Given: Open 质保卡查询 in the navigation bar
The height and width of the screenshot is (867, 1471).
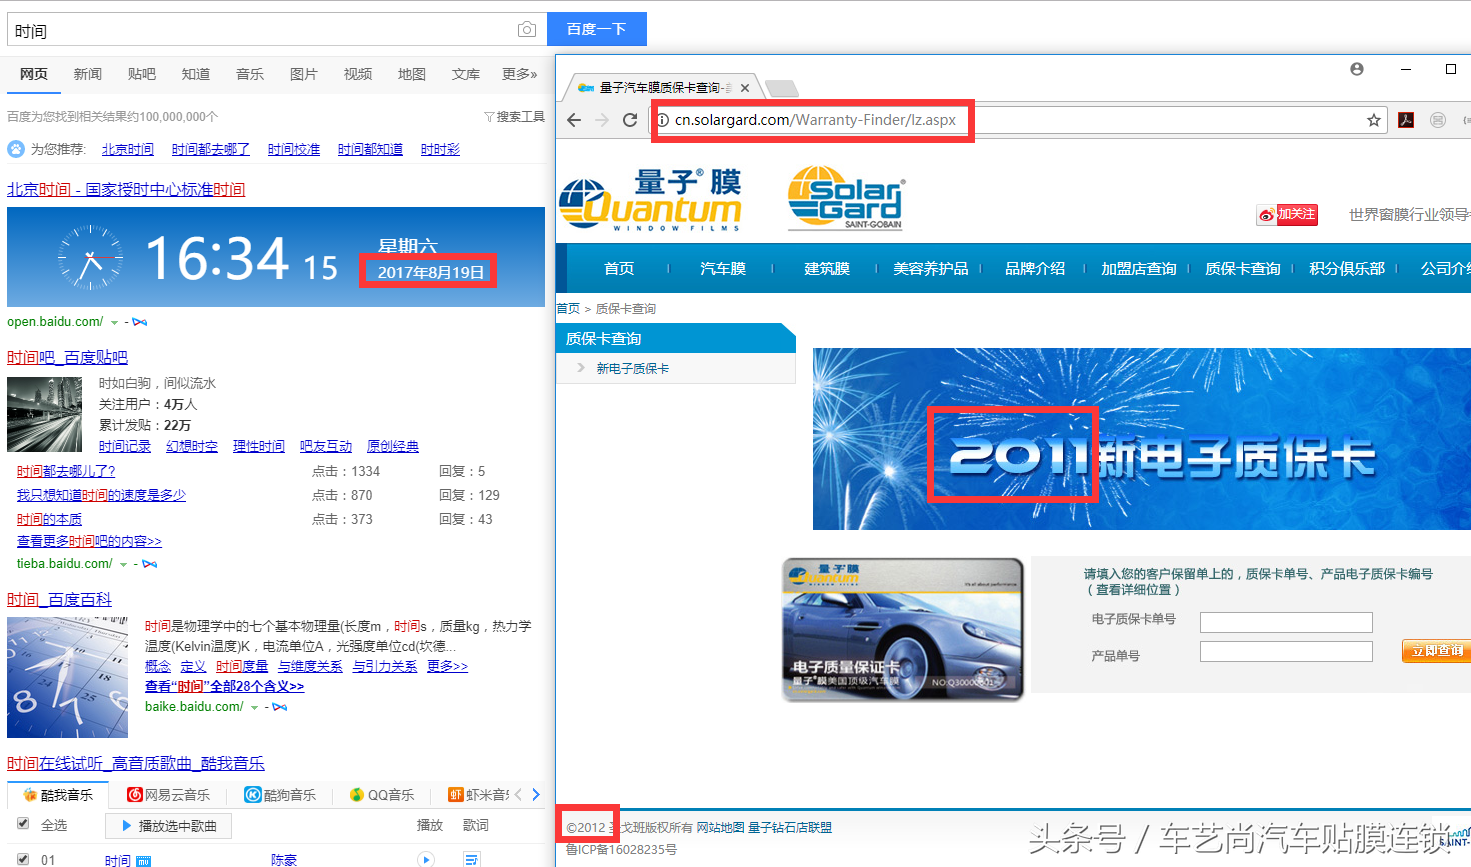Looking at the screenshot, I should pos(1243,268).
